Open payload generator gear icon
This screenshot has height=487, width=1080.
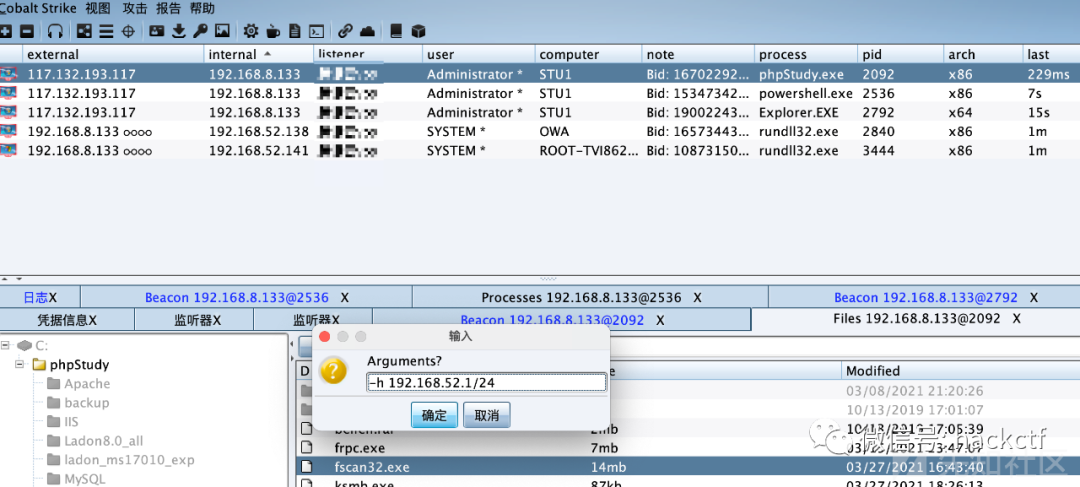(x=251, y=31)
